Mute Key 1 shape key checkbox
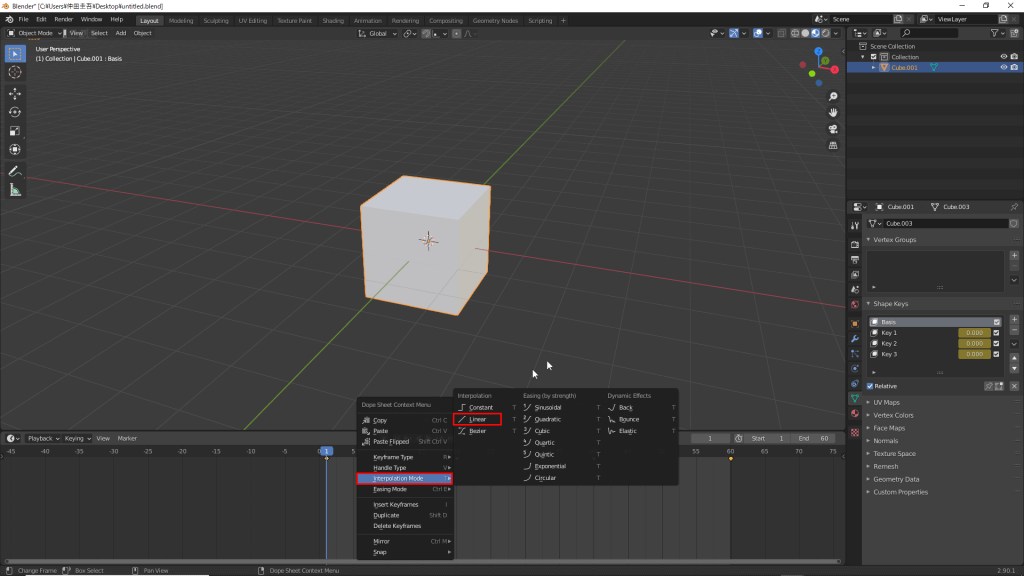This screenshot has width=1024, height=576. 996,332
